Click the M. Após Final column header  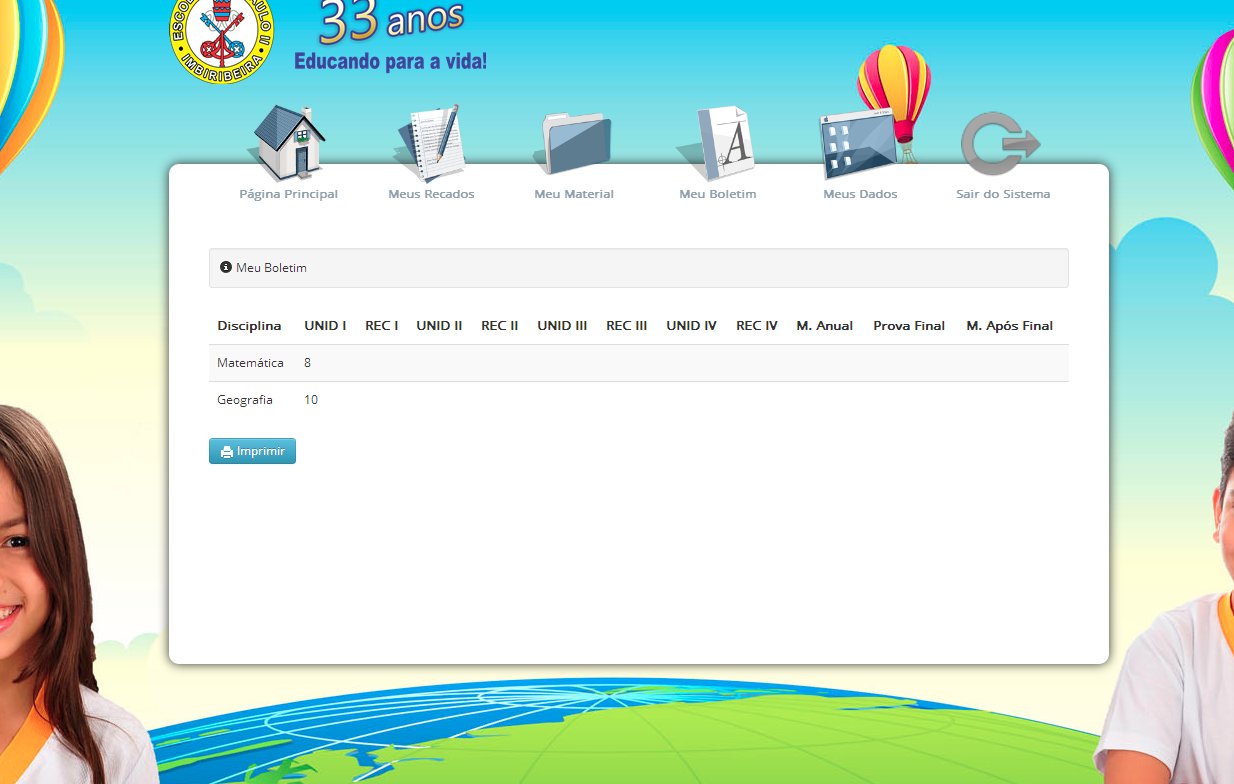point(1010,326)
